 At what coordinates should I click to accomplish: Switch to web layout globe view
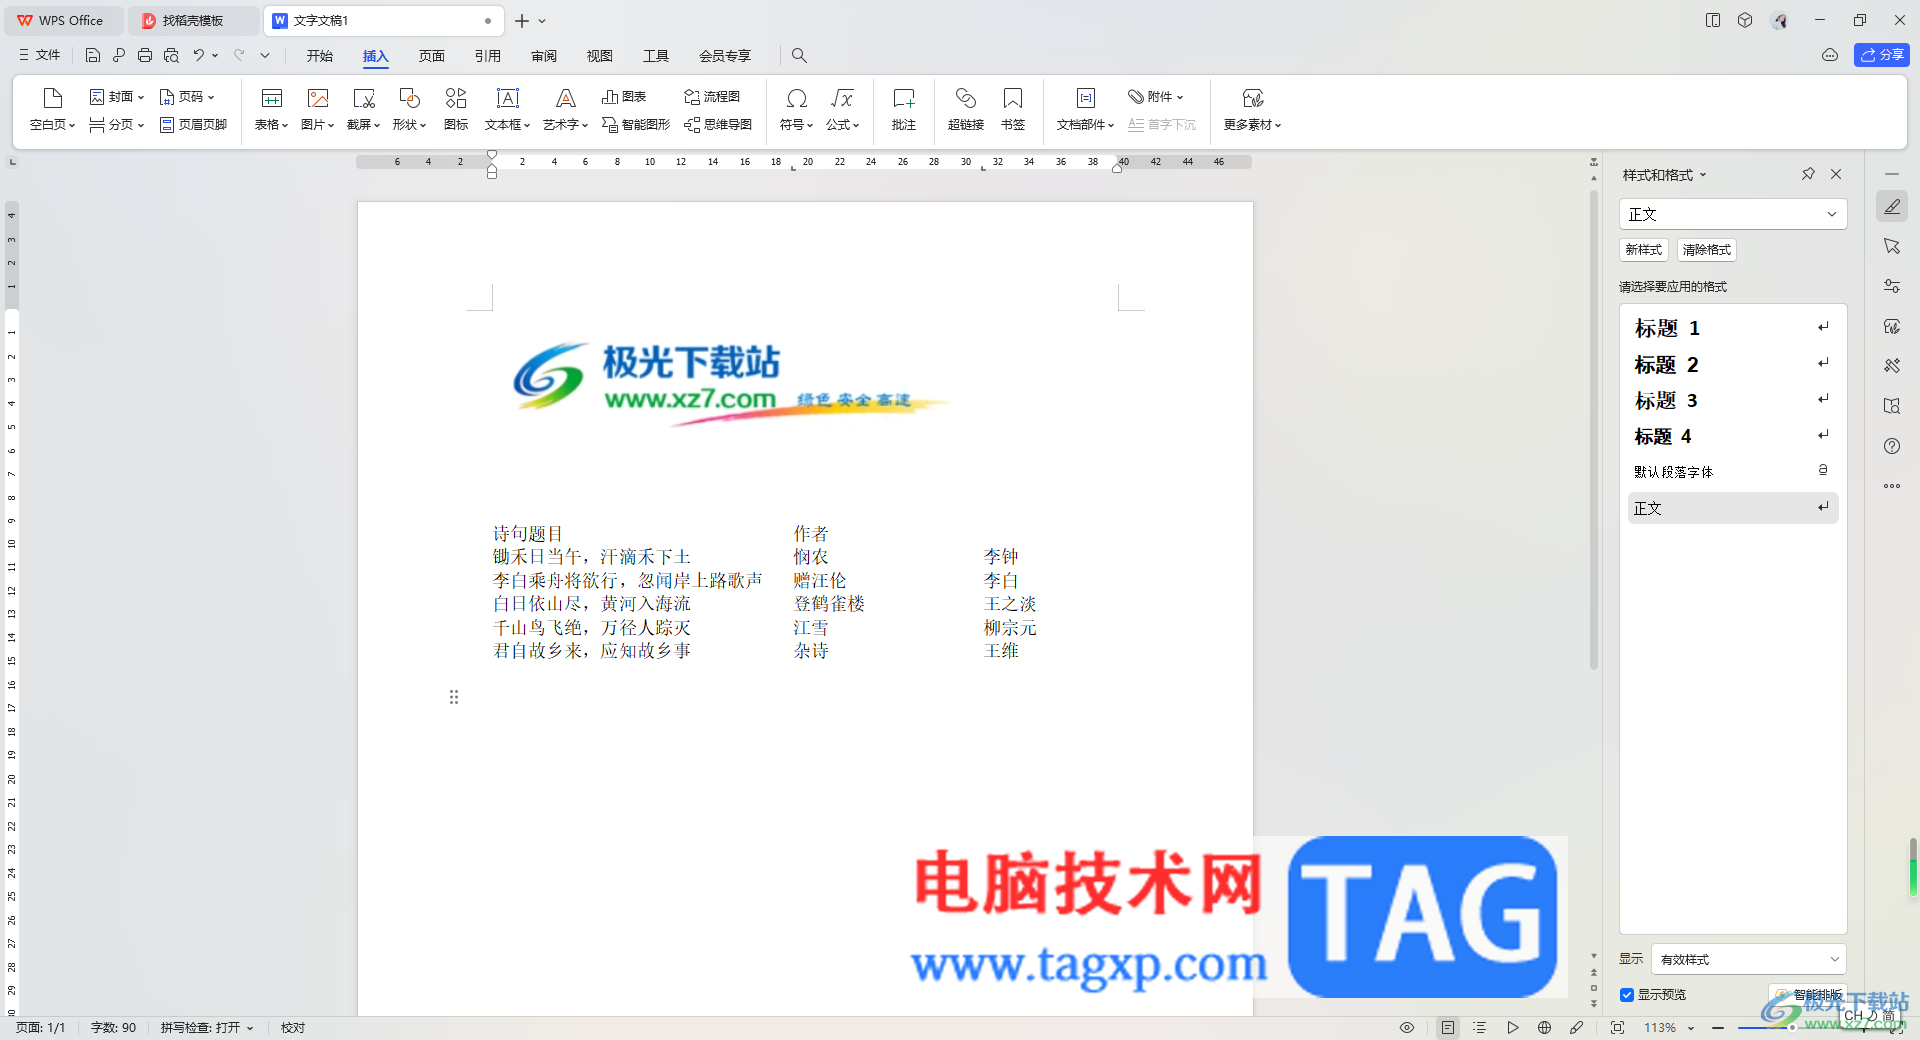(x=1545, y=1028)
